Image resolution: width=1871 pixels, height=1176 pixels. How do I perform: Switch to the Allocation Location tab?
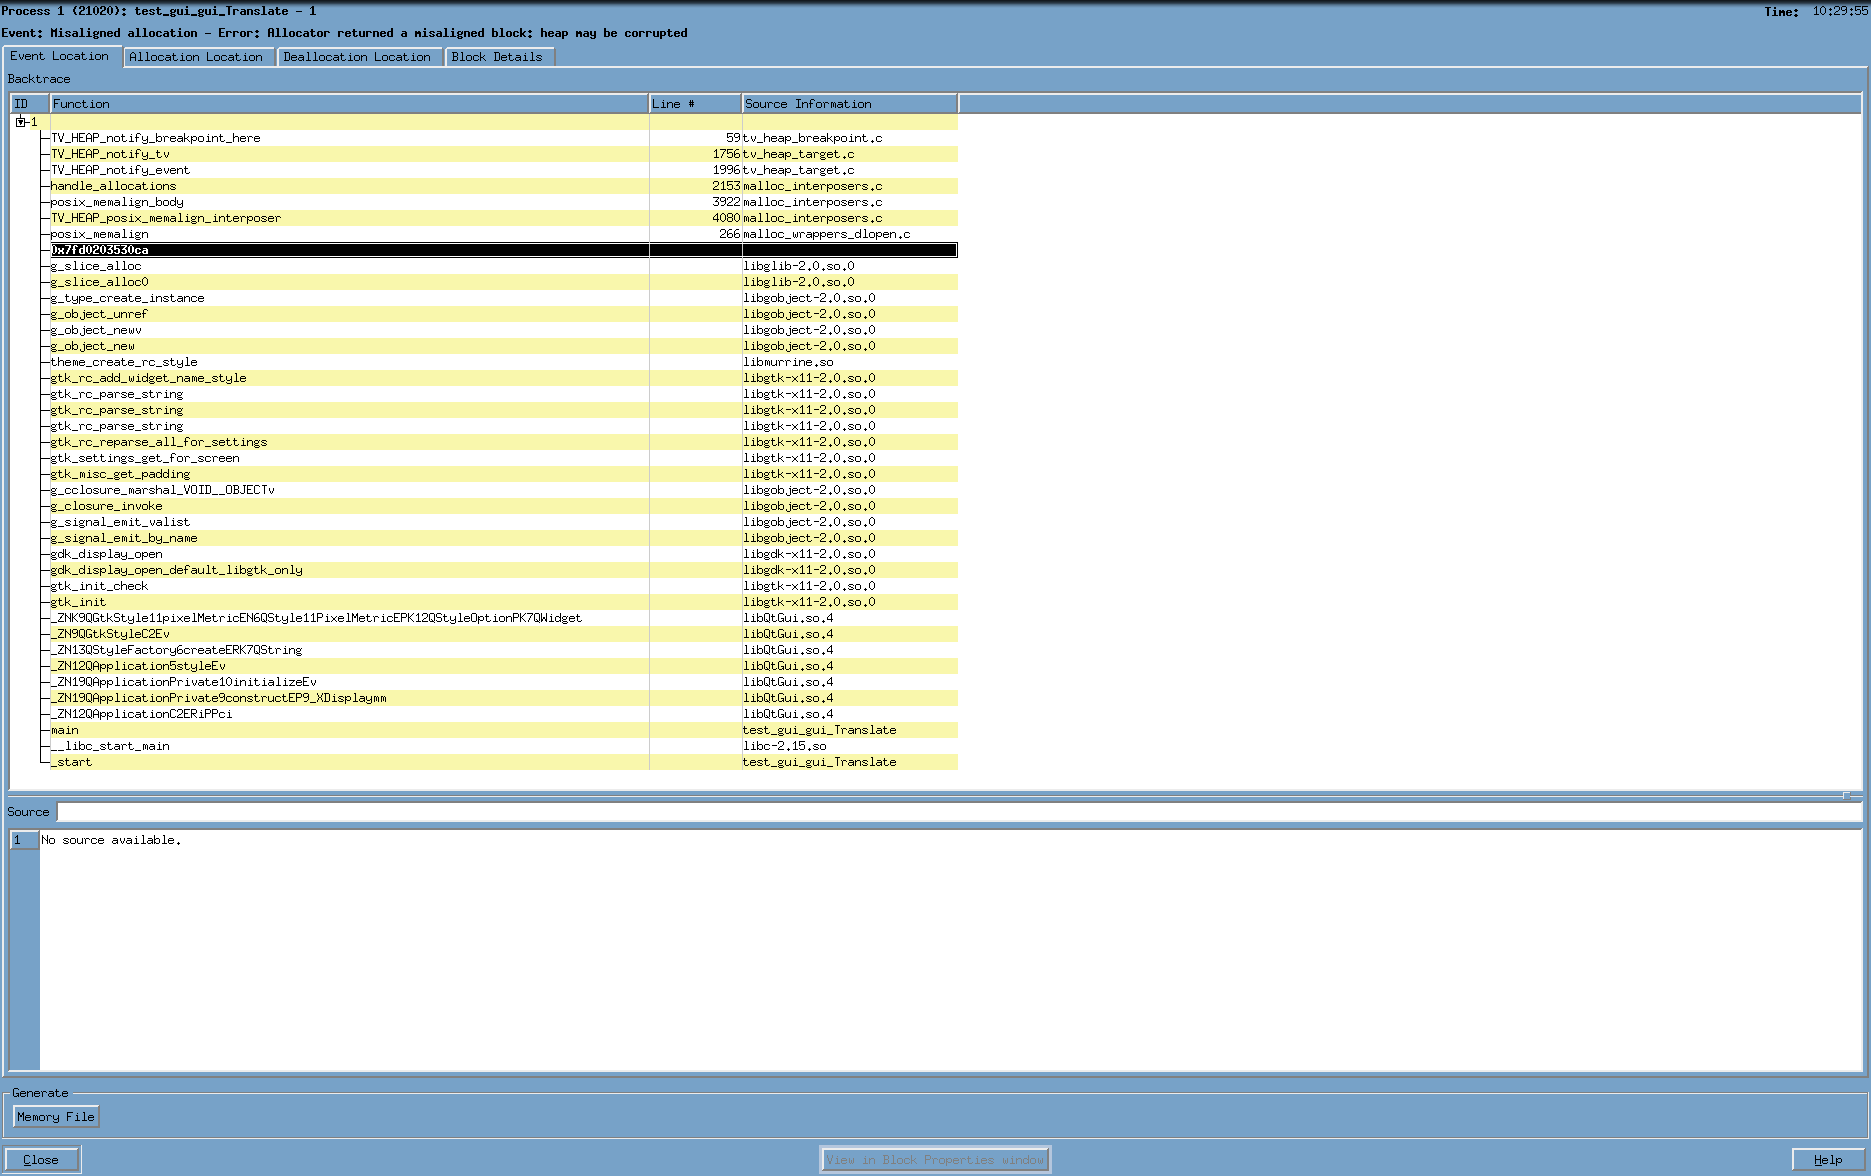196,57
